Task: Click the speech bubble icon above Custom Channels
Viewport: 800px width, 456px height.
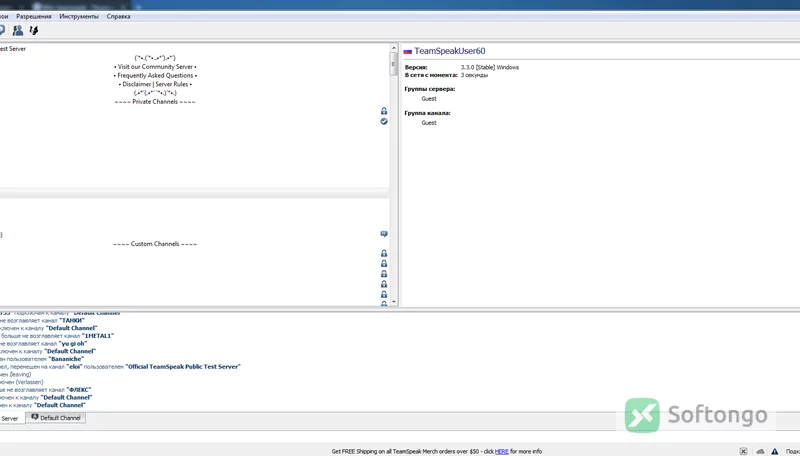Action: coord(384,234)
